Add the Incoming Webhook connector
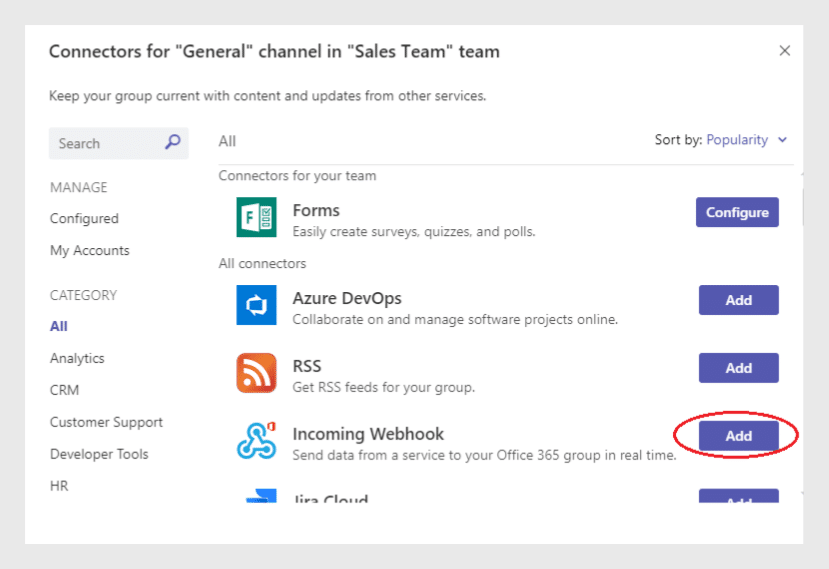The height and width of the screenshot is (569, 829). (739, 436)
